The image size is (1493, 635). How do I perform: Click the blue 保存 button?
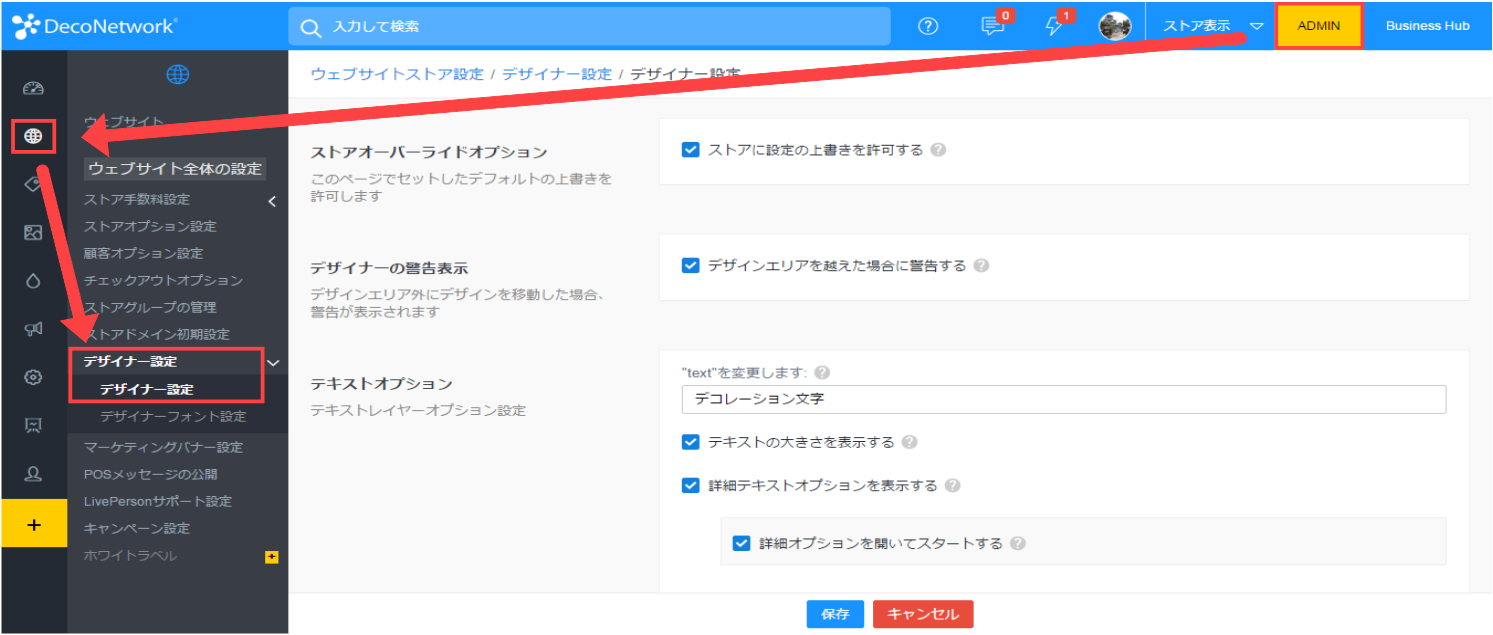click(x=835, y=614)
